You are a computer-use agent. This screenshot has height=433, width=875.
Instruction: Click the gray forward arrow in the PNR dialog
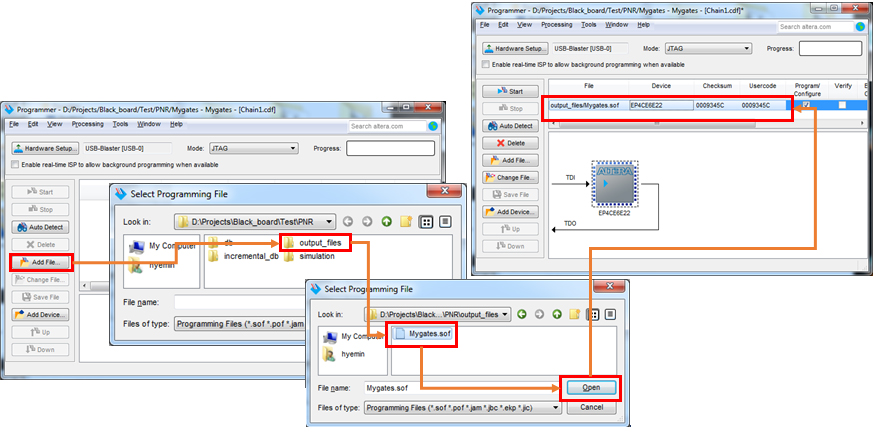click(x=367, y=222)
